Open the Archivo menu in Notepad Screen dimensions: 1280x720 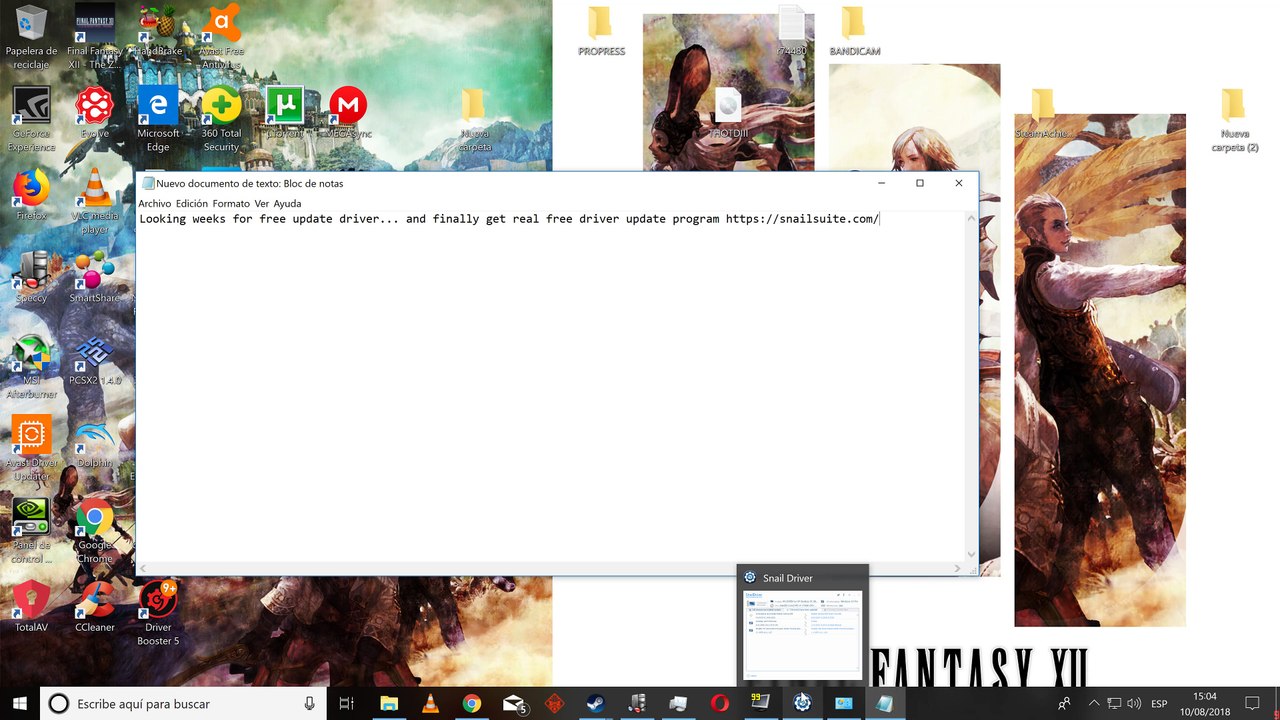point(154,203)
